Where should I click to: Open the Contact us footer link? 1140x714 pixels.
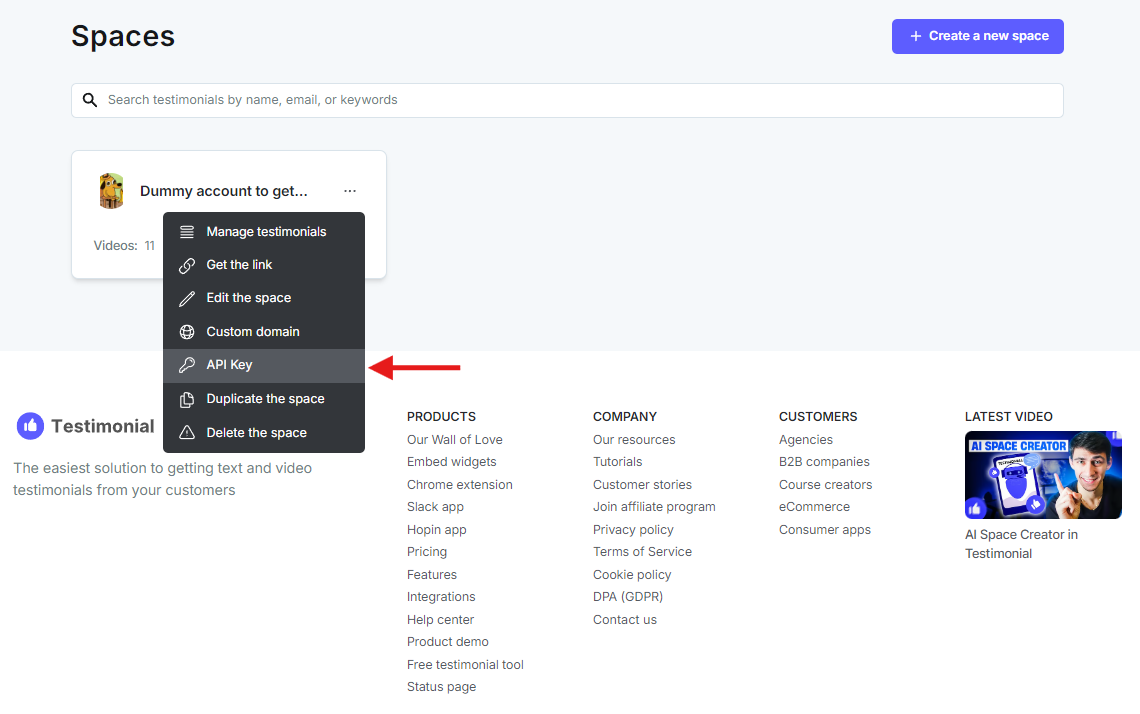(x=625, y=619)
